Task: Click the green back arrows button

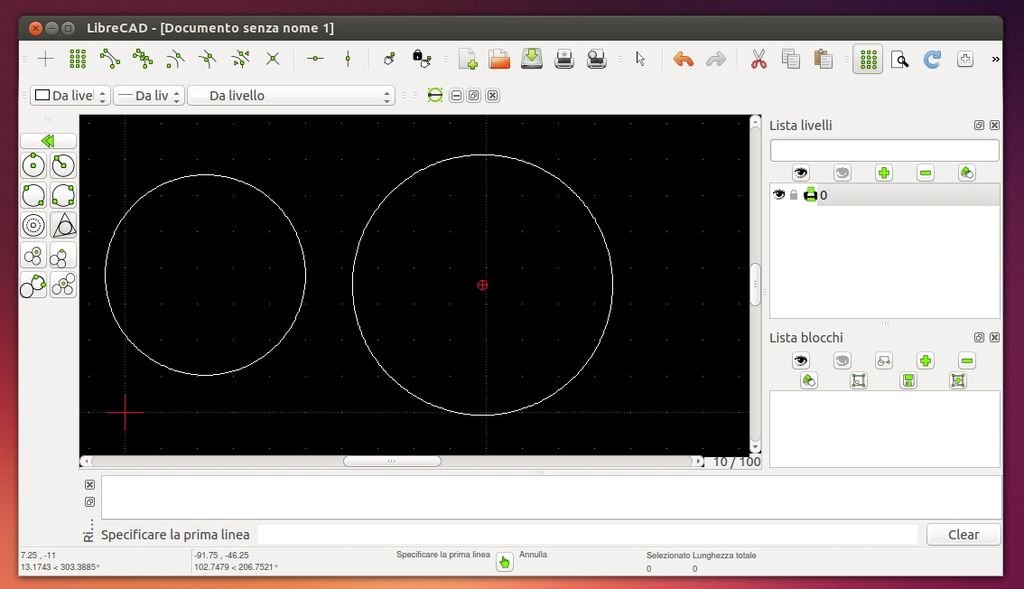Action: click(x=47, y=141)
